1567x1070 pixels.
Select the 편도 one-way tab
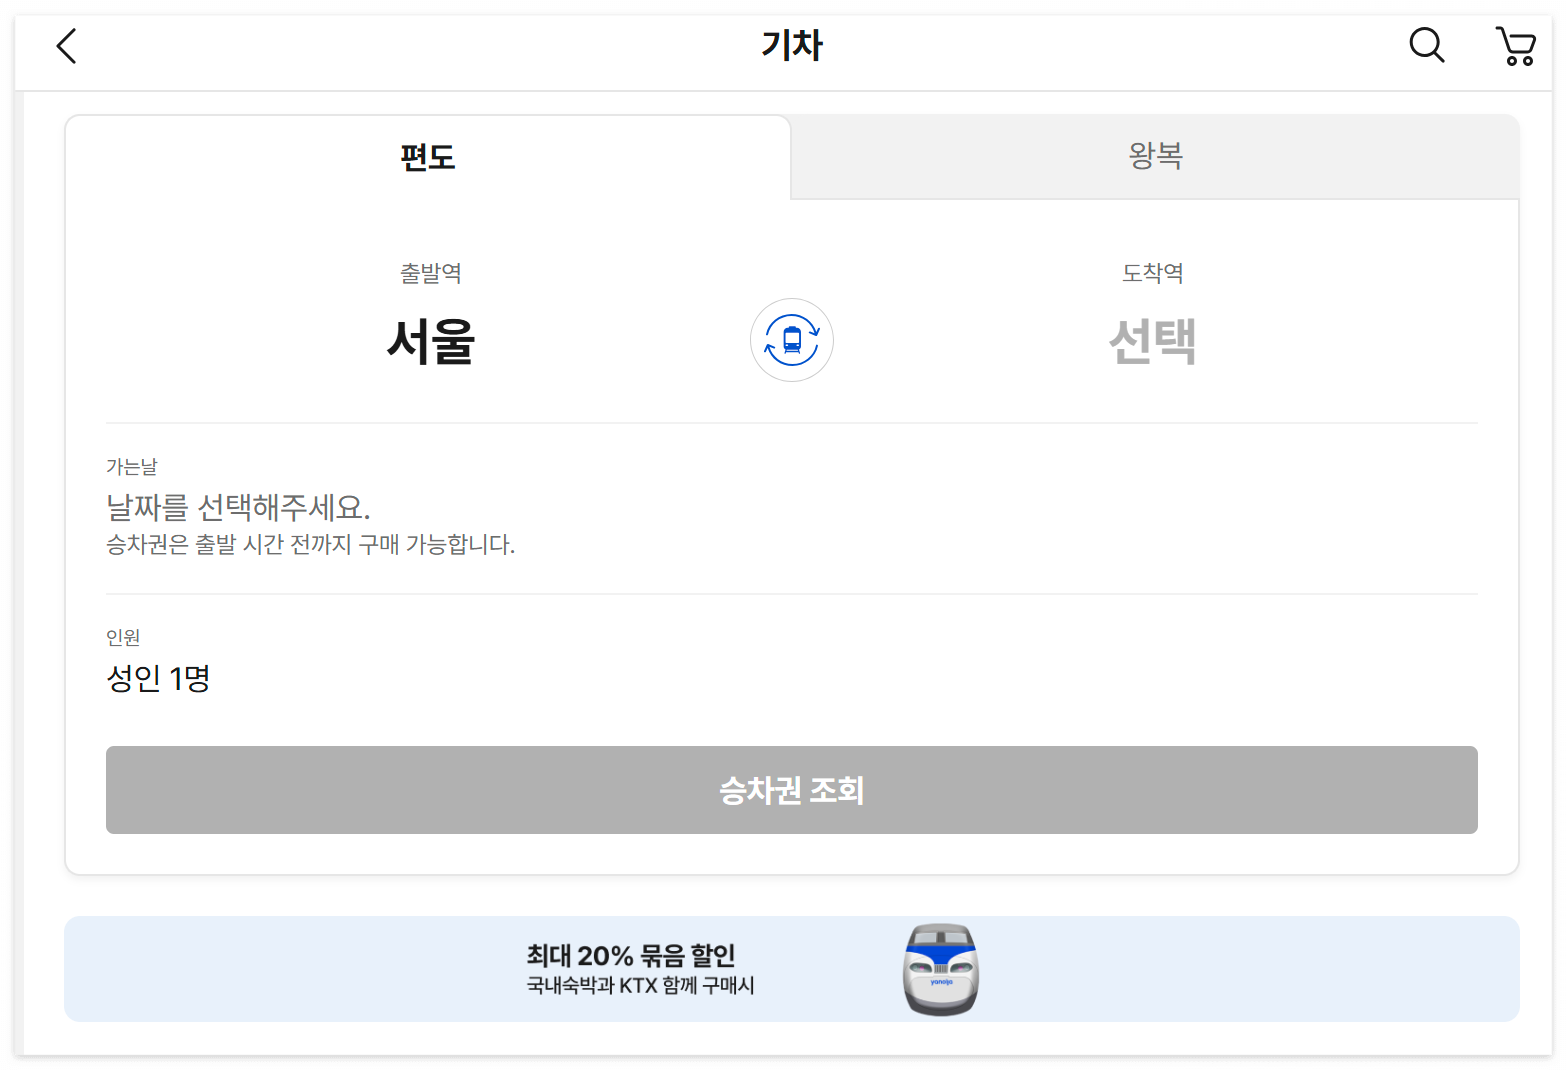click(426, 156)
